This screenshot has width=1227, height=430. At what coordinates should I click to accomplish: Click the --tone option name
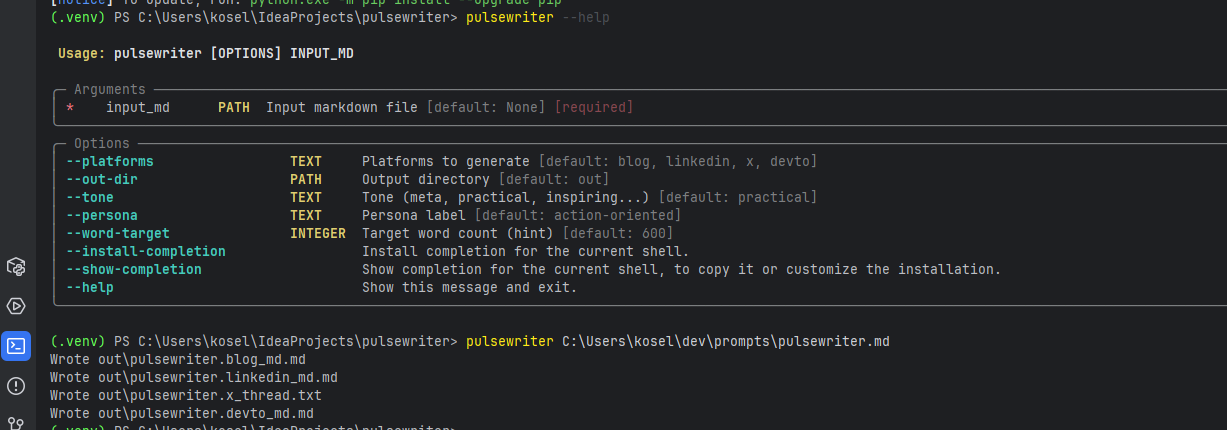pyautogui.click(x=90, y=197)
